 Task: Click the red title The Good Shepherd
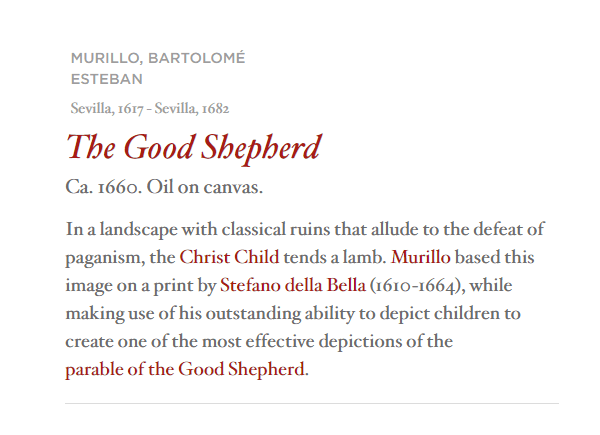(194, 148)
